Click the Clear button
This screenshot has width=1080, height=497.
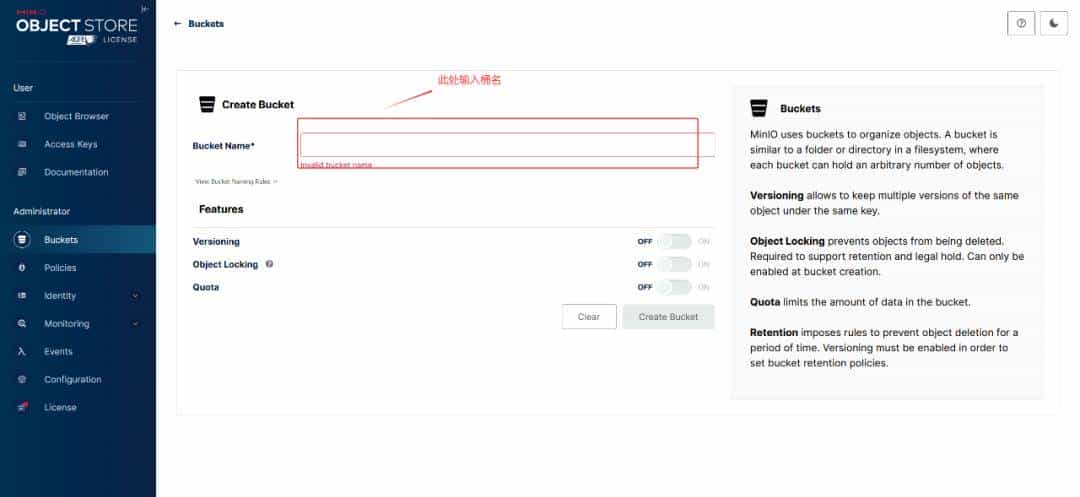(x=589, y=317)
